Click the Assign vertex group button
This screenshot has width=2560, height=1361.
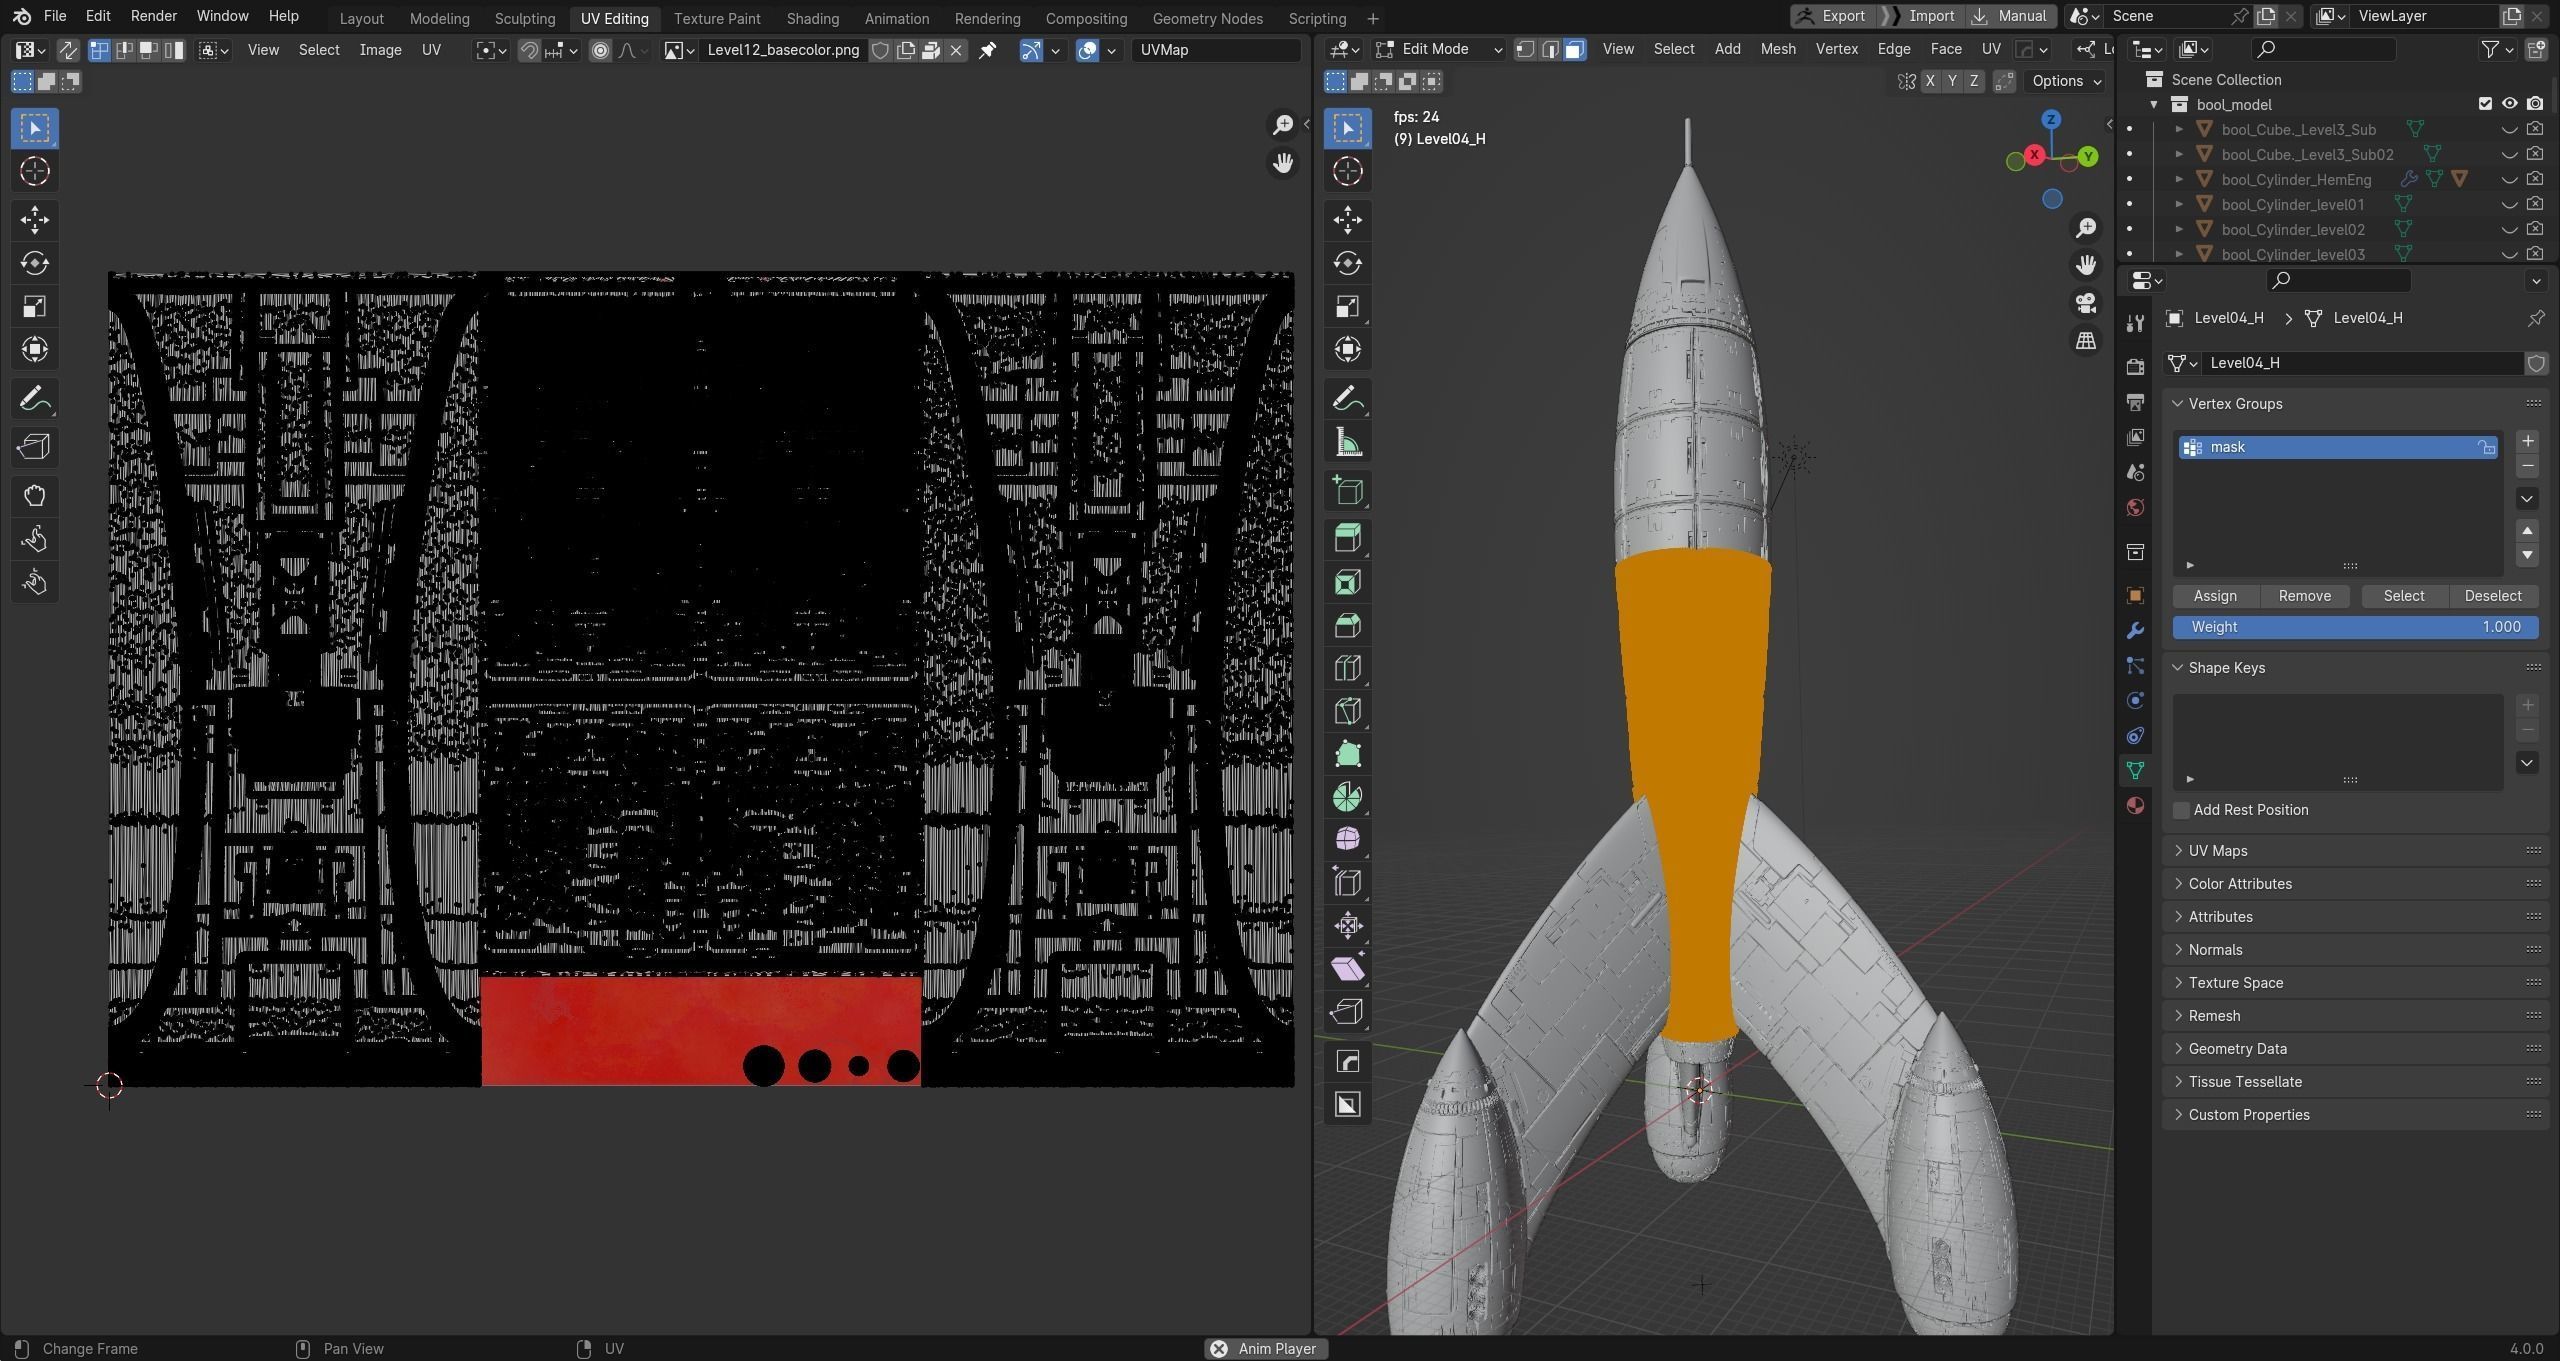point(2215,596)
